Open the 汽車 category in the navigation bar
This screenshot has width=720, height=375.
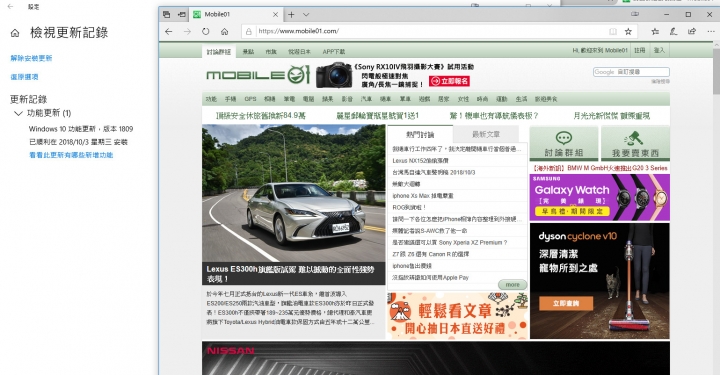366,99
